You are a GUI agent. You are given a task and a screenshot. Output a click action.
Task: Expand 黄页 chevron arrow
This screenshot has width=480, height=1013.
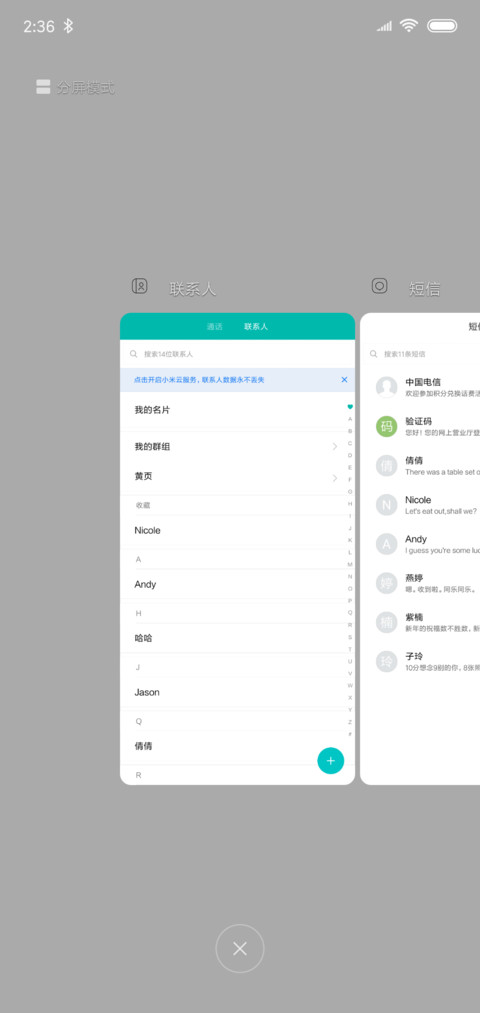[x=335, y=478]
